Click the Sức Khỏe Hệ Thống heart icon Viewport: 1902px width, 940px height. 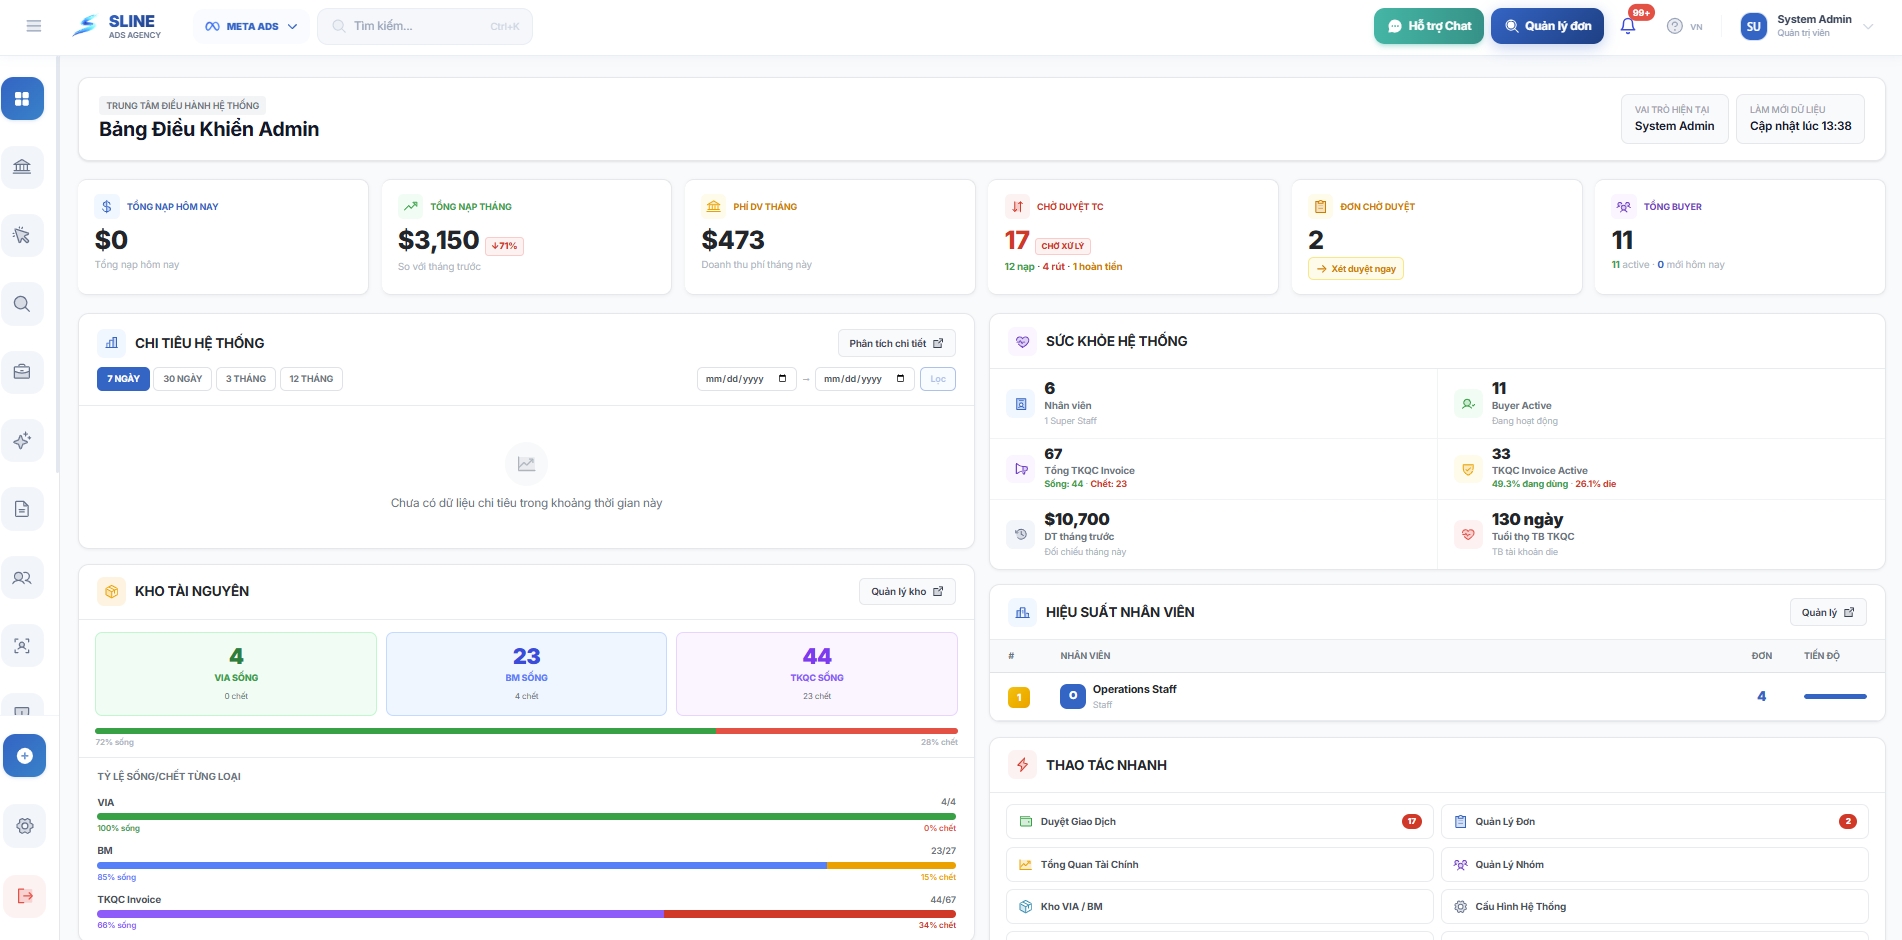[x=1022, y=342]
